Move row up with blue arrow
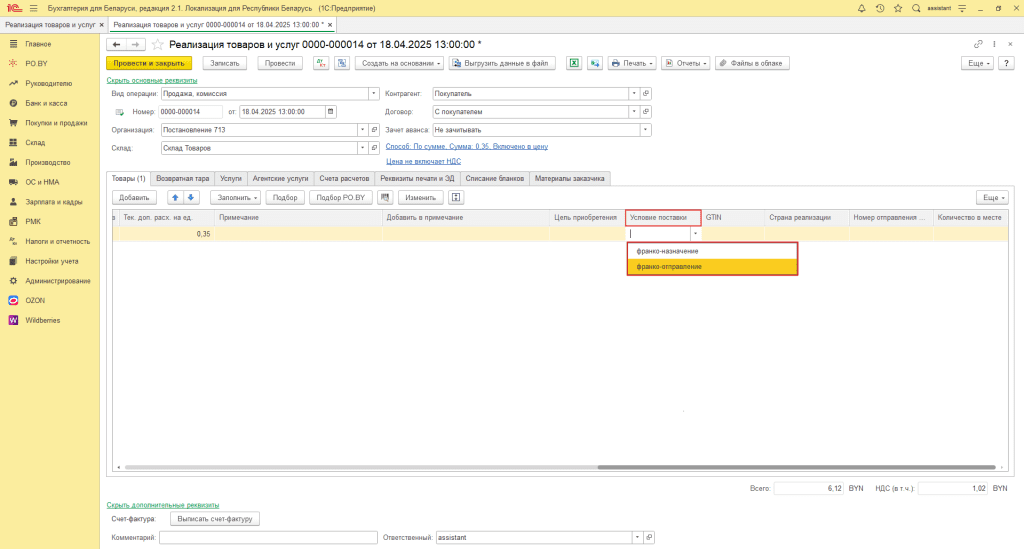 175,197
